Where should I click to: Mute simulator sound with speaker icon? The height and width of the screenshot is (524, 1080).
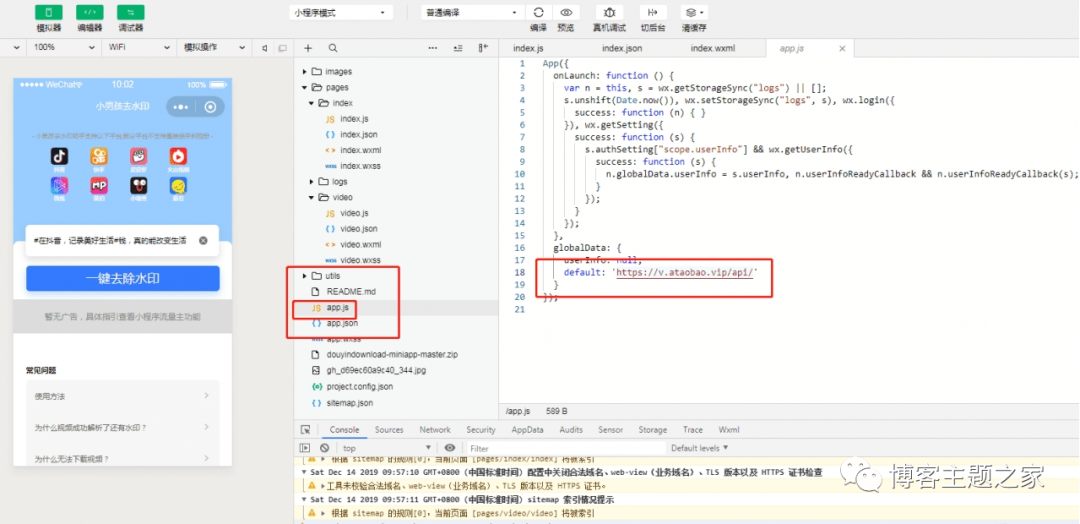click(x=264, y=48)
